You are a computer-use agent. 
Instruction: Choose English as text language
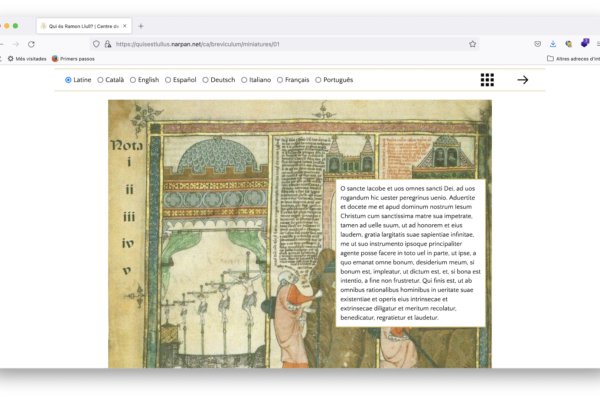[134, 80]
